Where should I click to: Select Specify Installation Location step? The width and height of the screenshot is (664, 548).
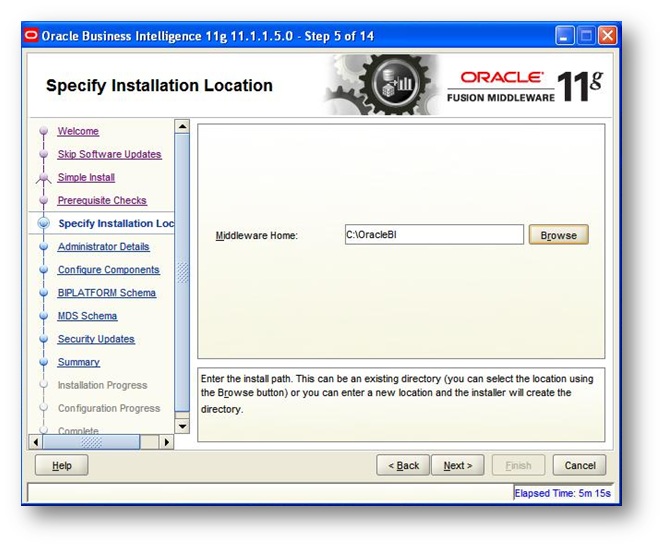116,223
